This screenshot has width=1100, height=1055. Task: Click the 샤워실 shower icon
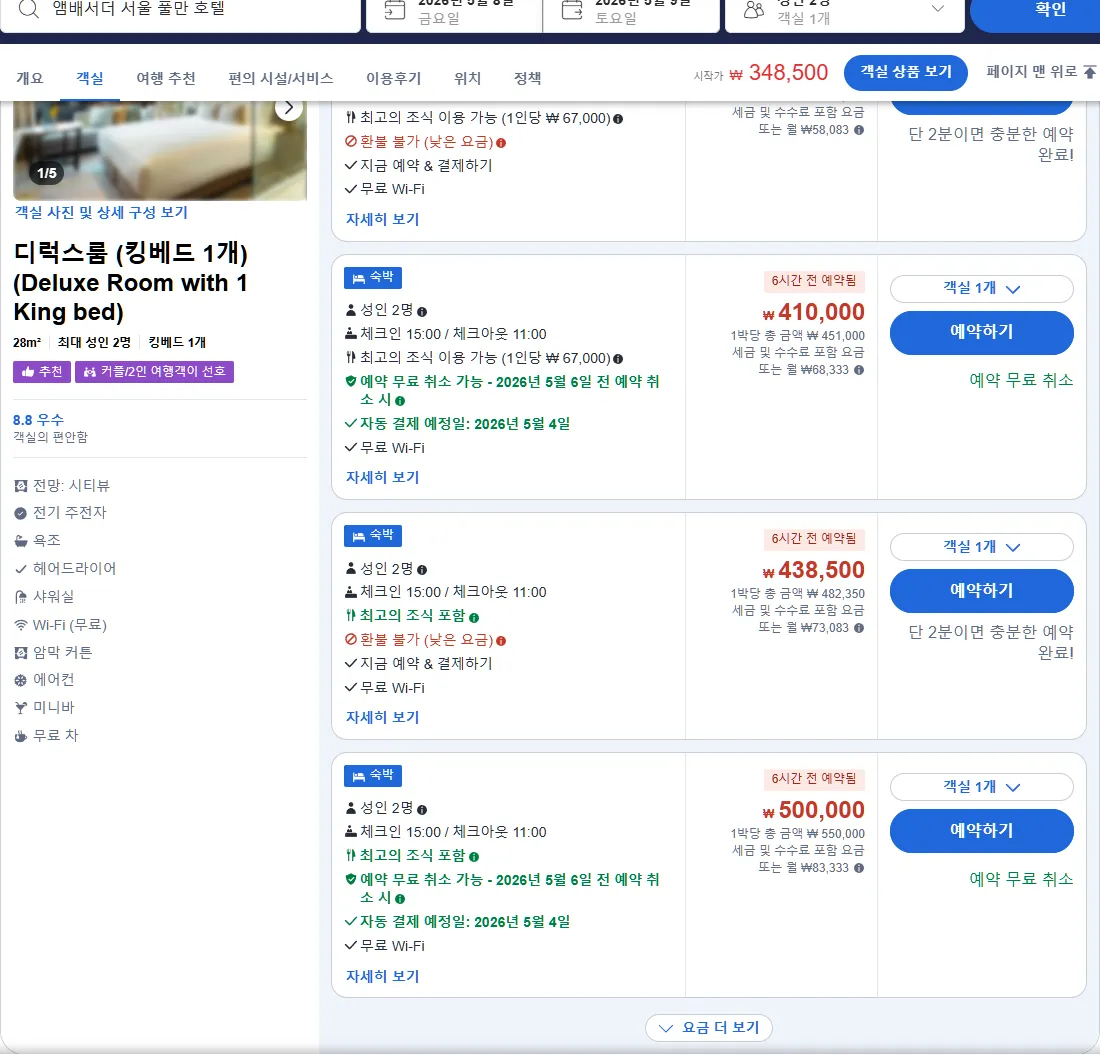pyautogui.click(x=21, y=597)
